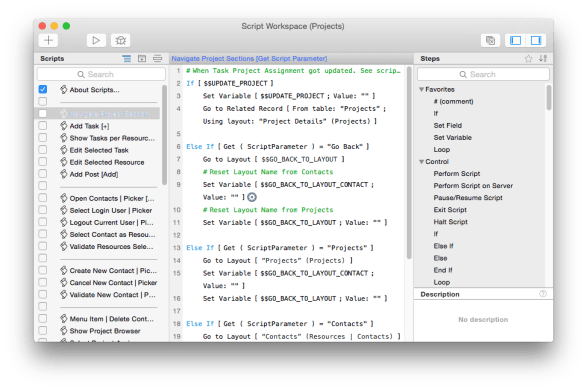Screen dimensions: 587x390
Task: Click the help icon in Description header
Action: (x=543, y=294)
